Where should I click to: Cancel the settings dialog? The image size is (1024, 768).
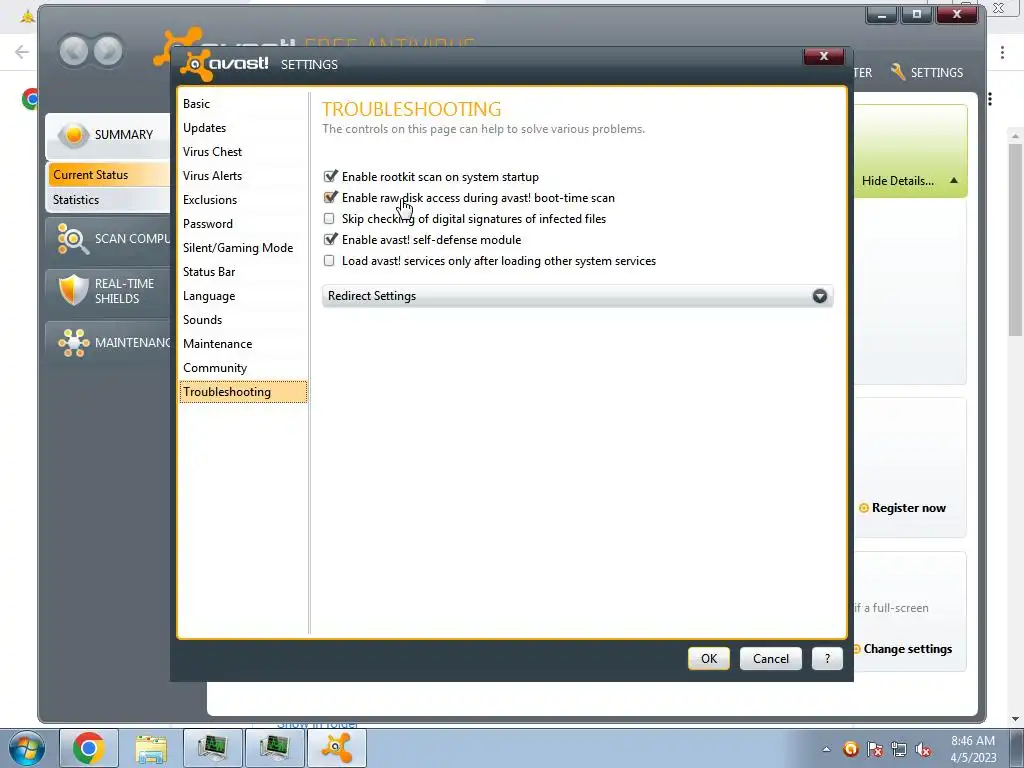[x=771, y=658]
